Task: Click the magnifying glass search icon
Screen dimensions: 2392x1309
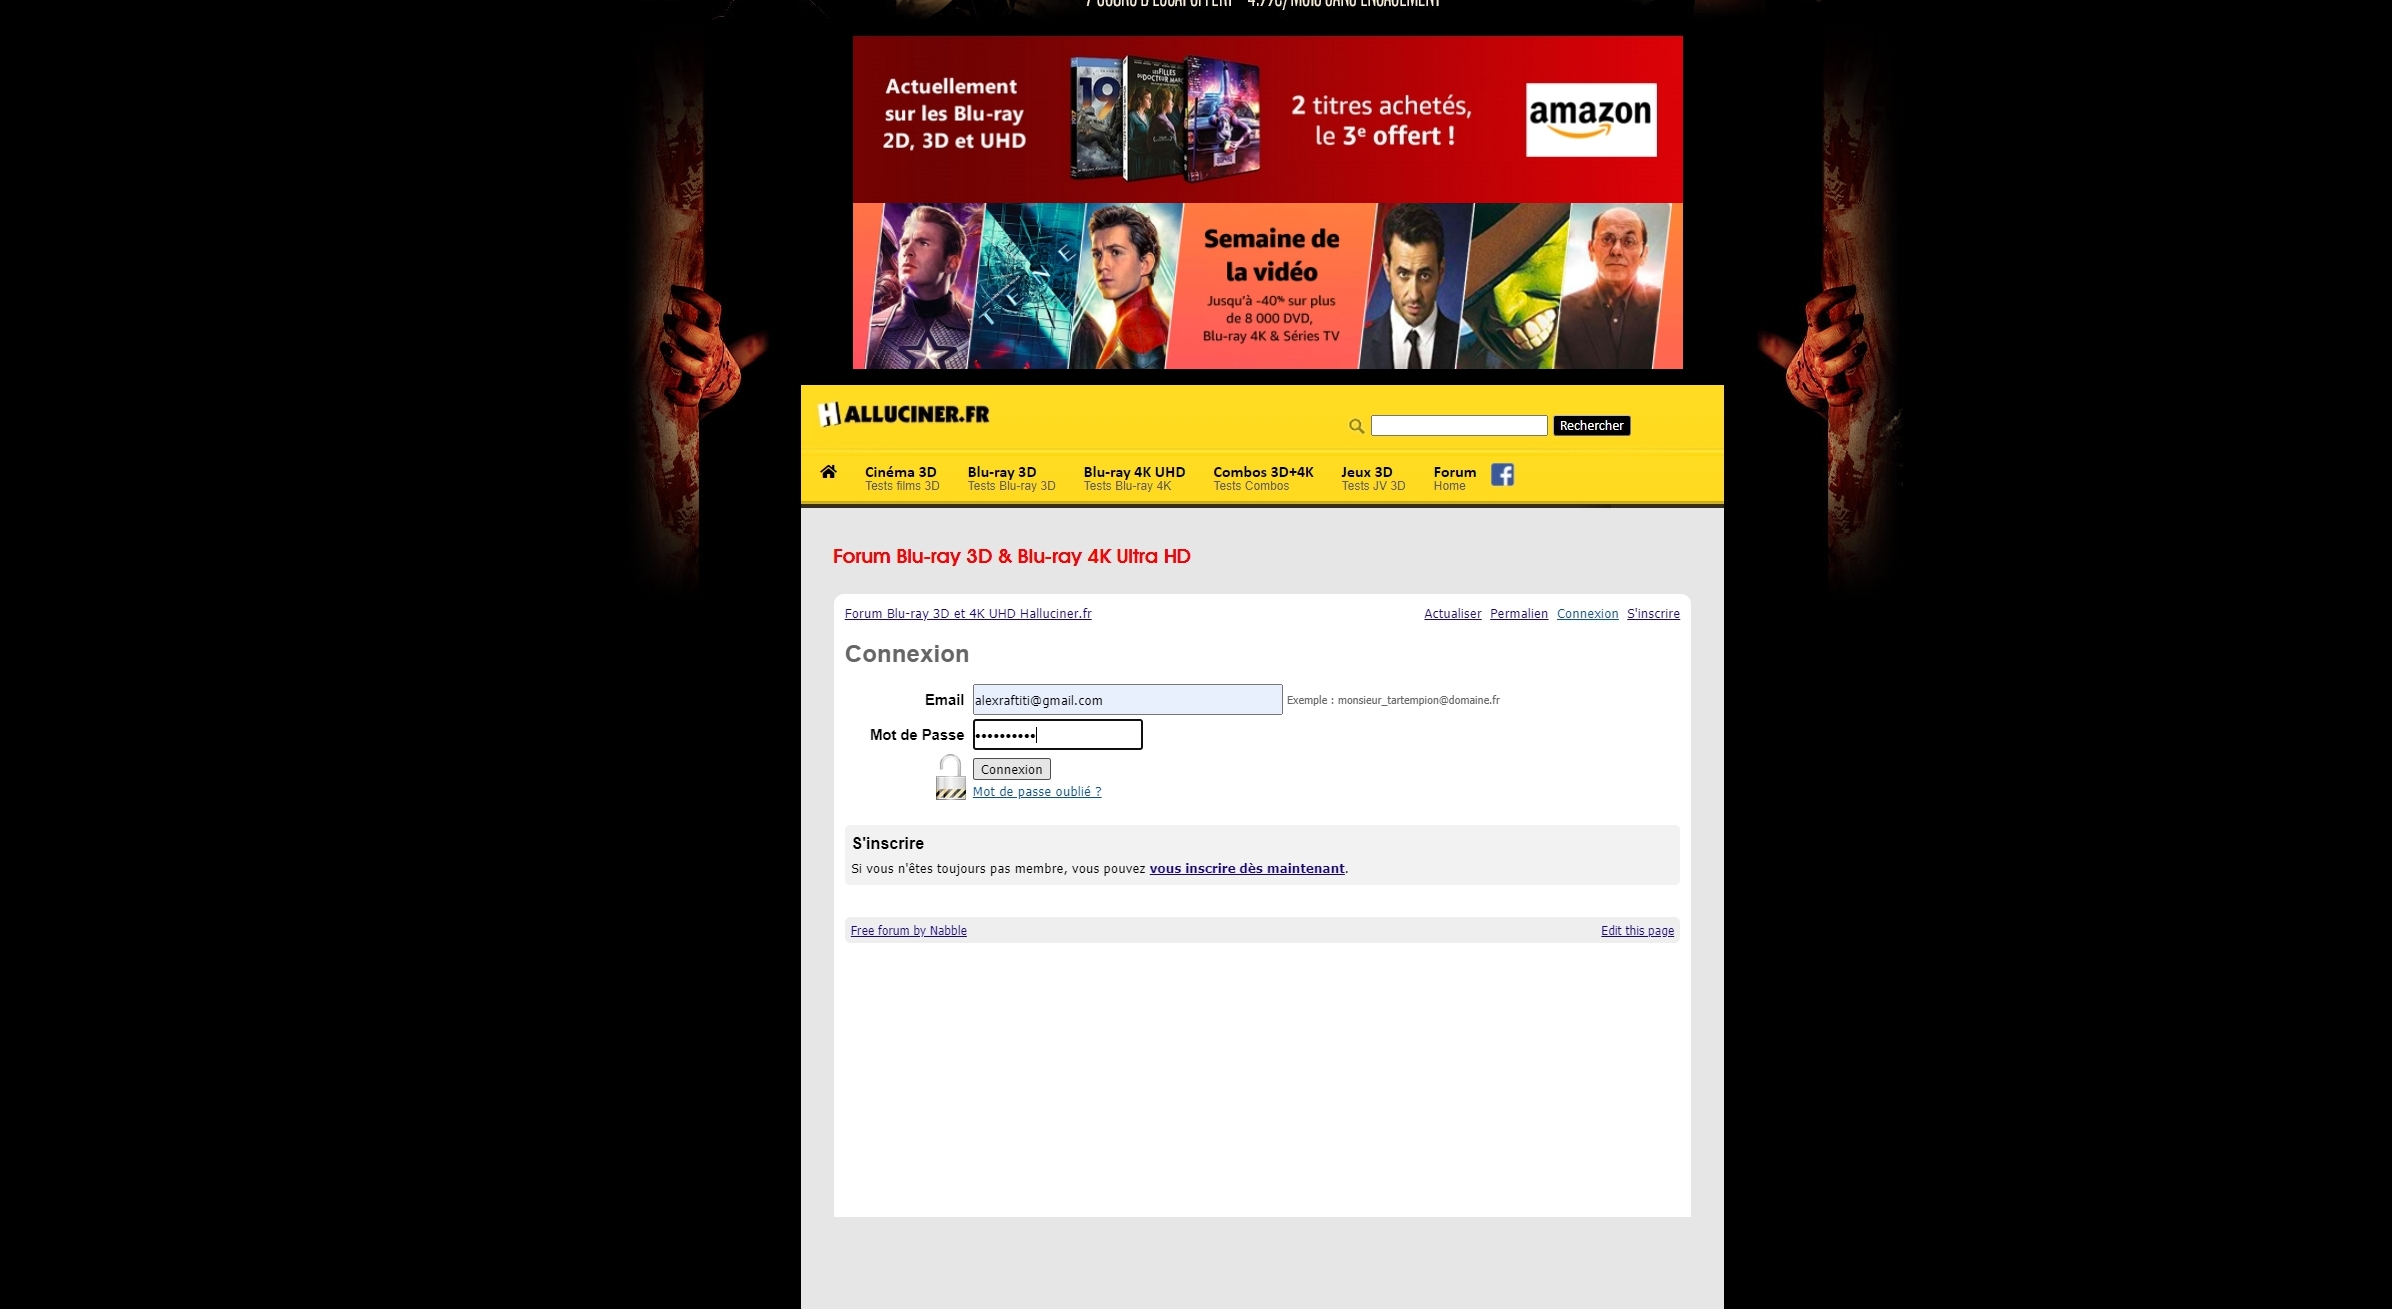Action: pyautogui.click(x=1356, y=427)
